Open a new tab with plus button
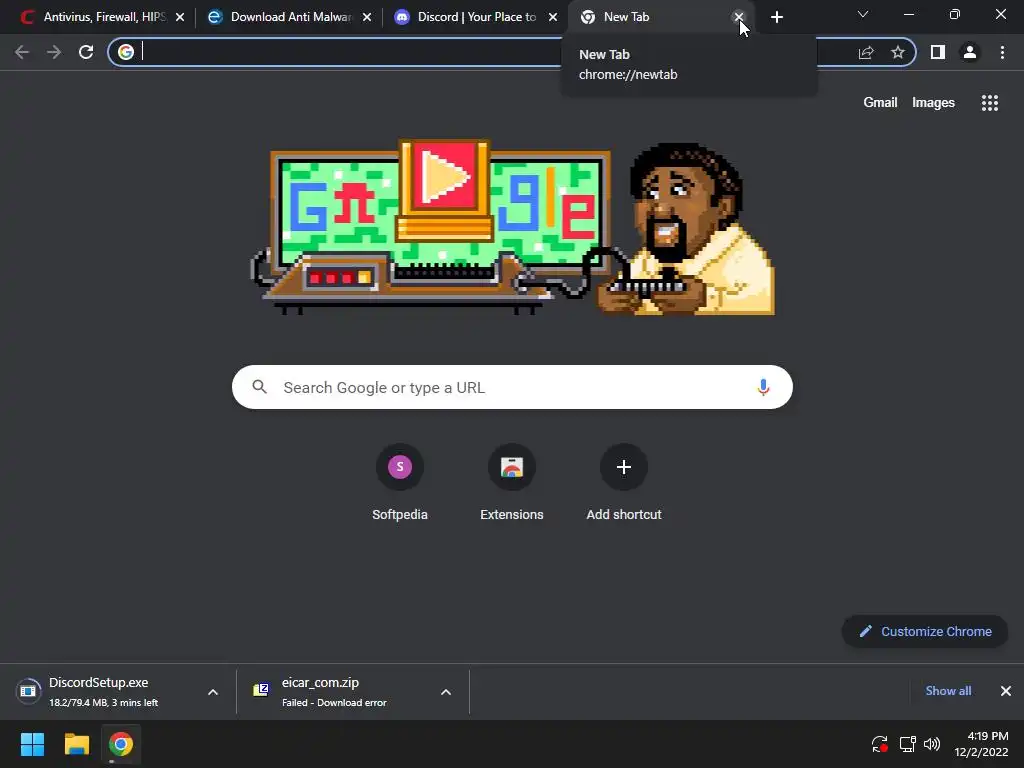 776,17
